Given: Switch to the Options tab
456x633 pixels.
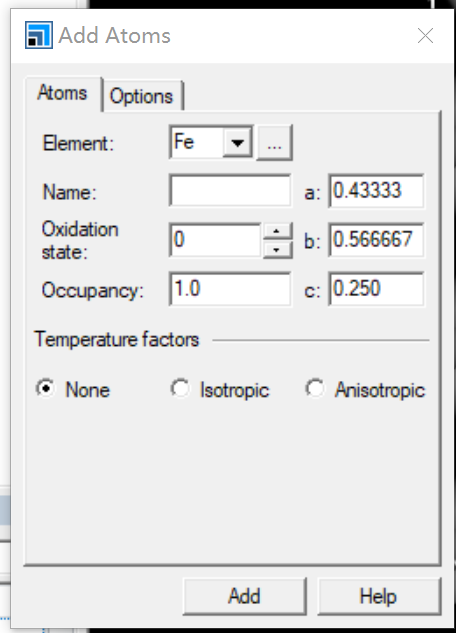Looking at the screenshot, I should [142, 96].
